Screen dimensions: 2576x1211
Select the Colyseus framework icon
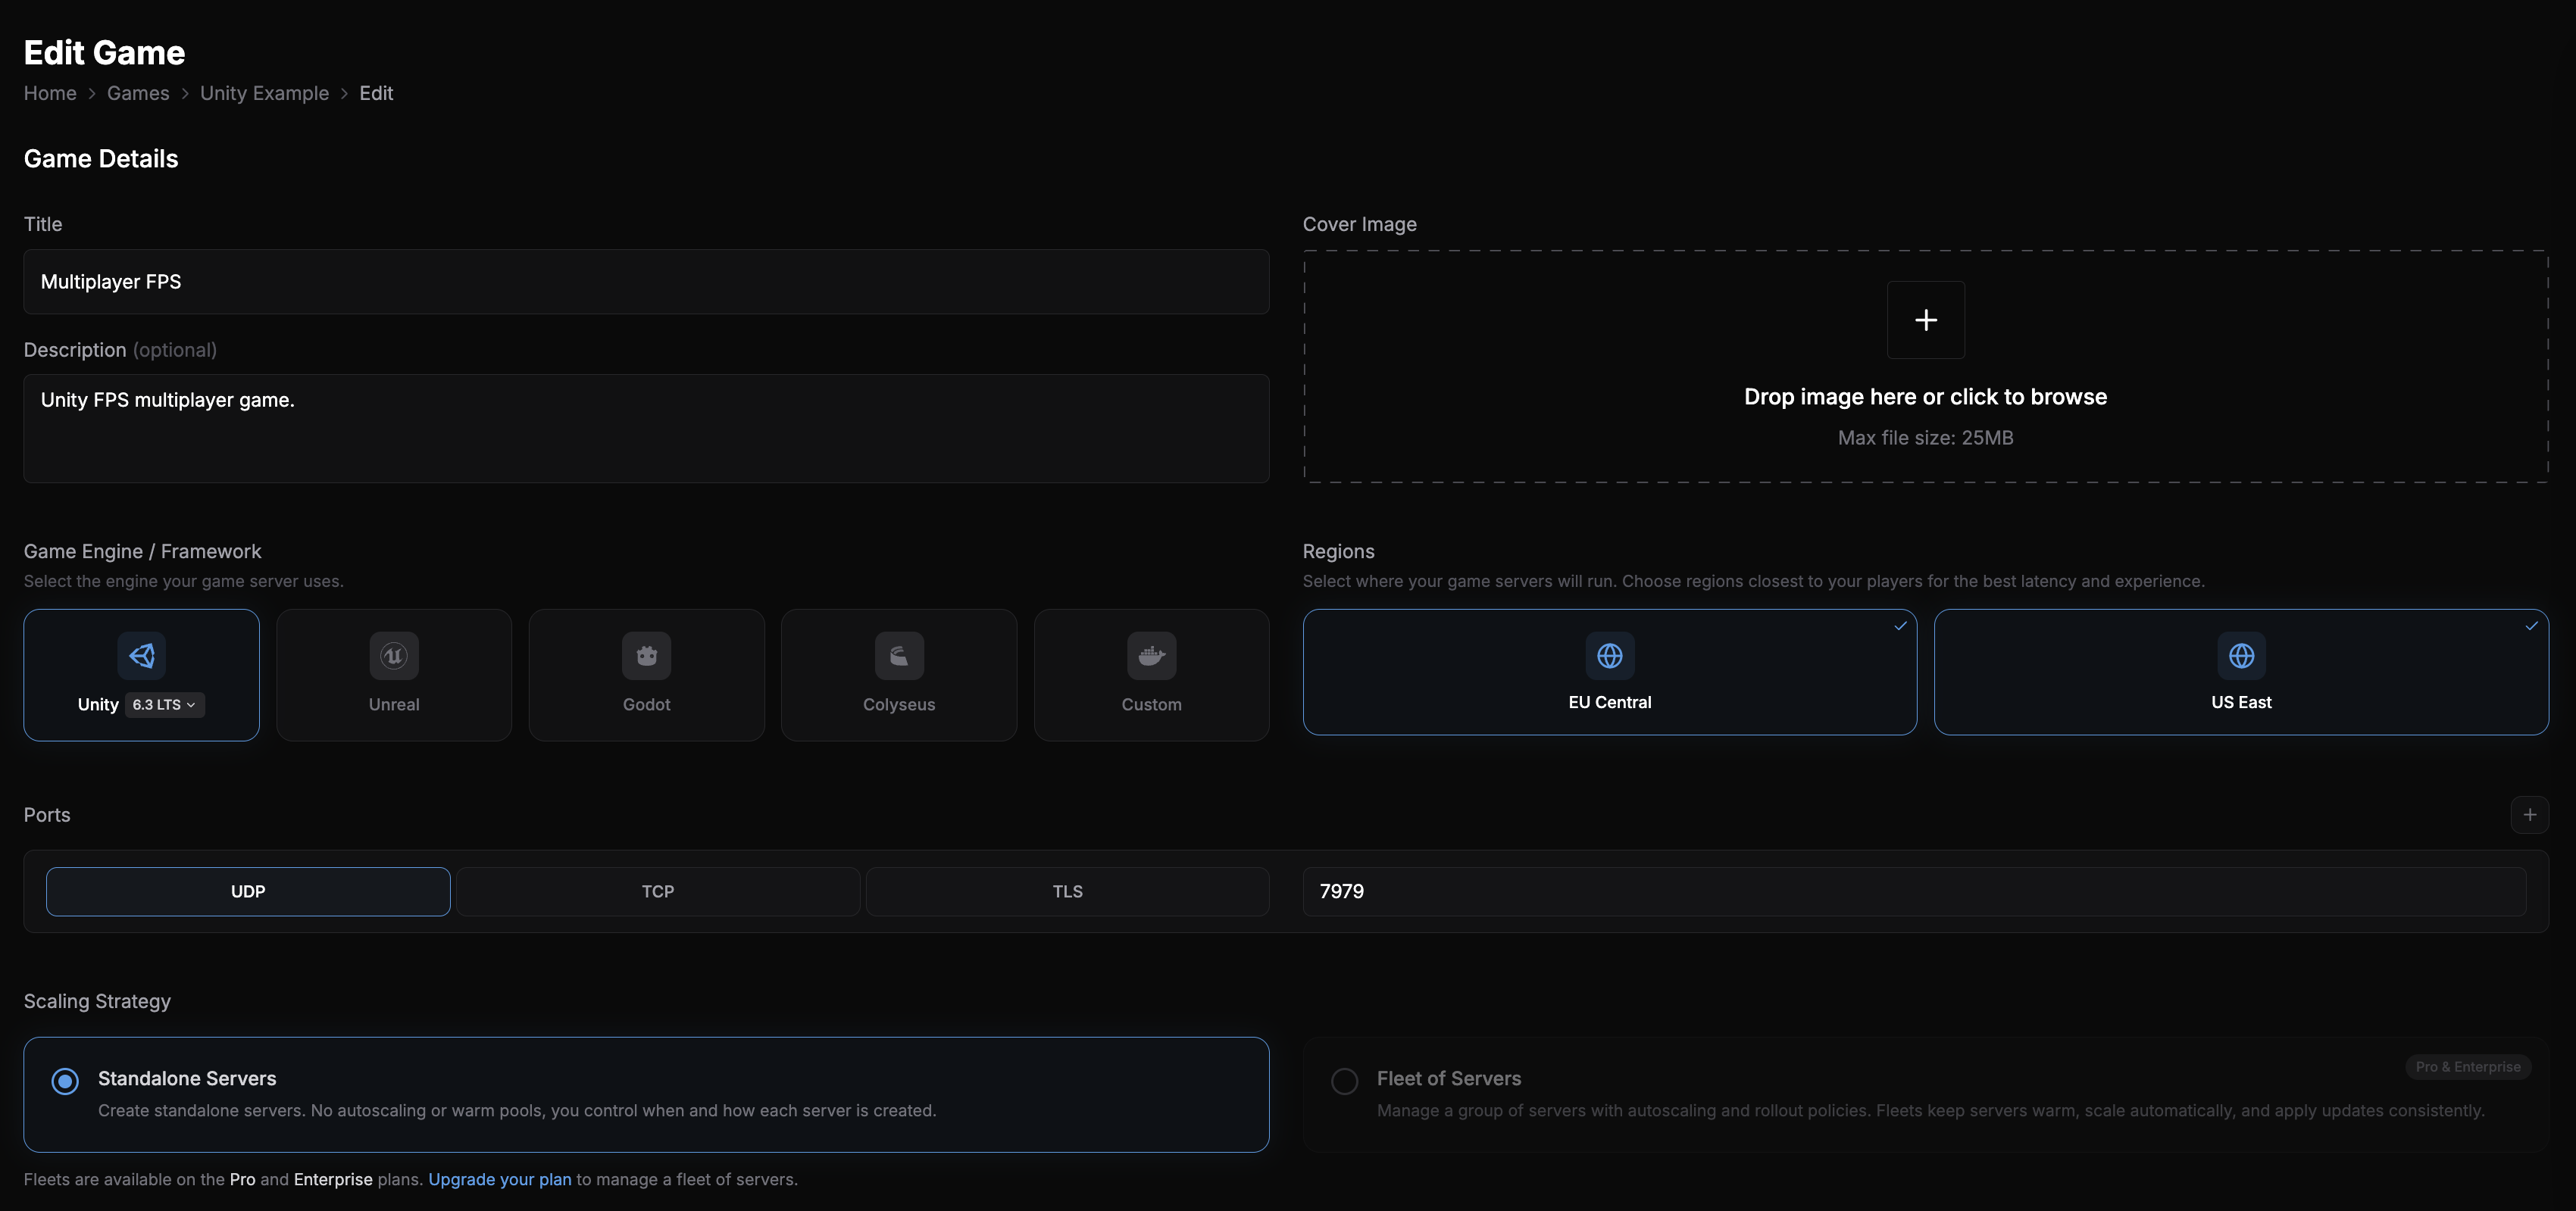(x=899, y=656)
